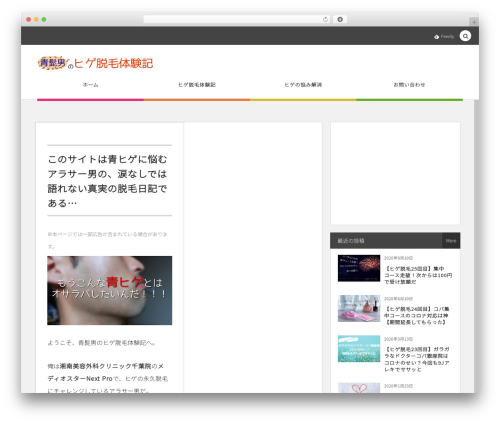This screenshot has height=423, width=500.
Task: Click the green maximize window button
Action: coord(44,19)
